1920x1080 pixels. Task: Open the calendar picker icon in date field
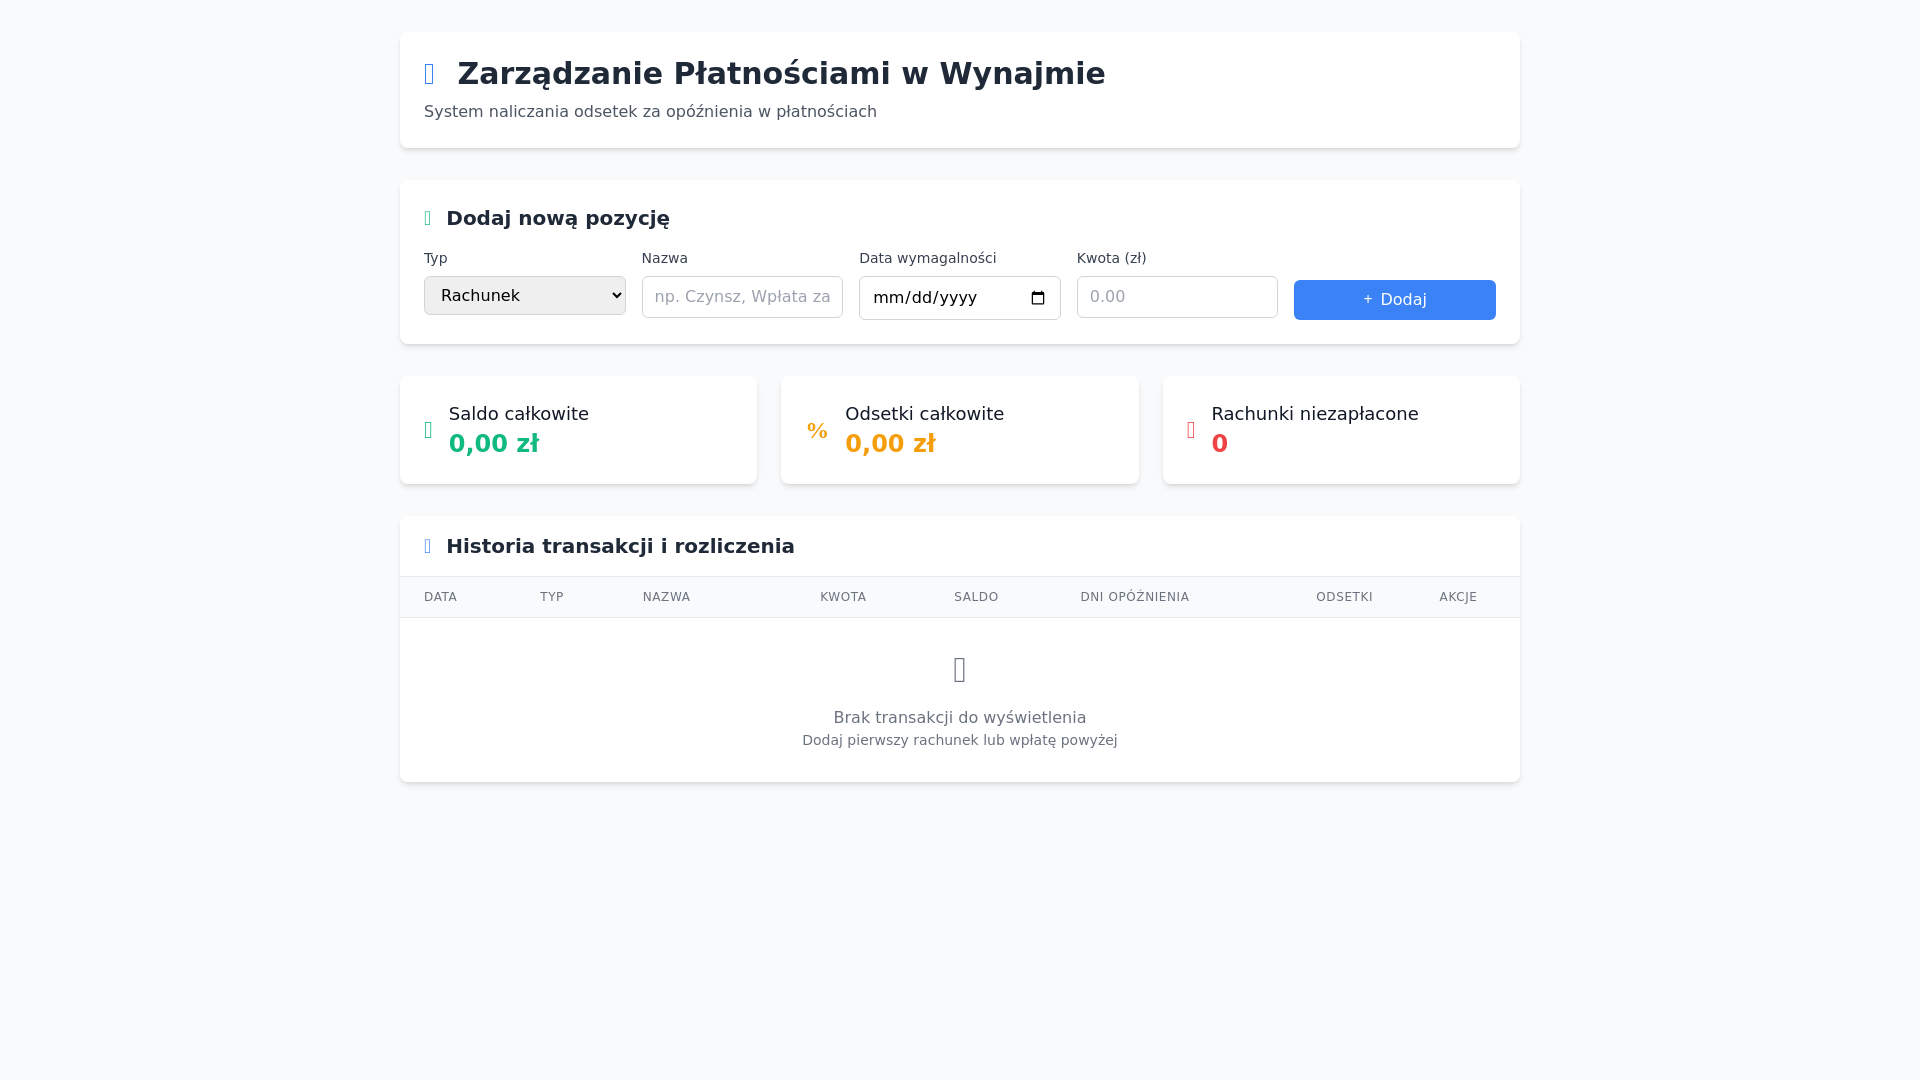pyautogui.click(x=1037, y=298)
